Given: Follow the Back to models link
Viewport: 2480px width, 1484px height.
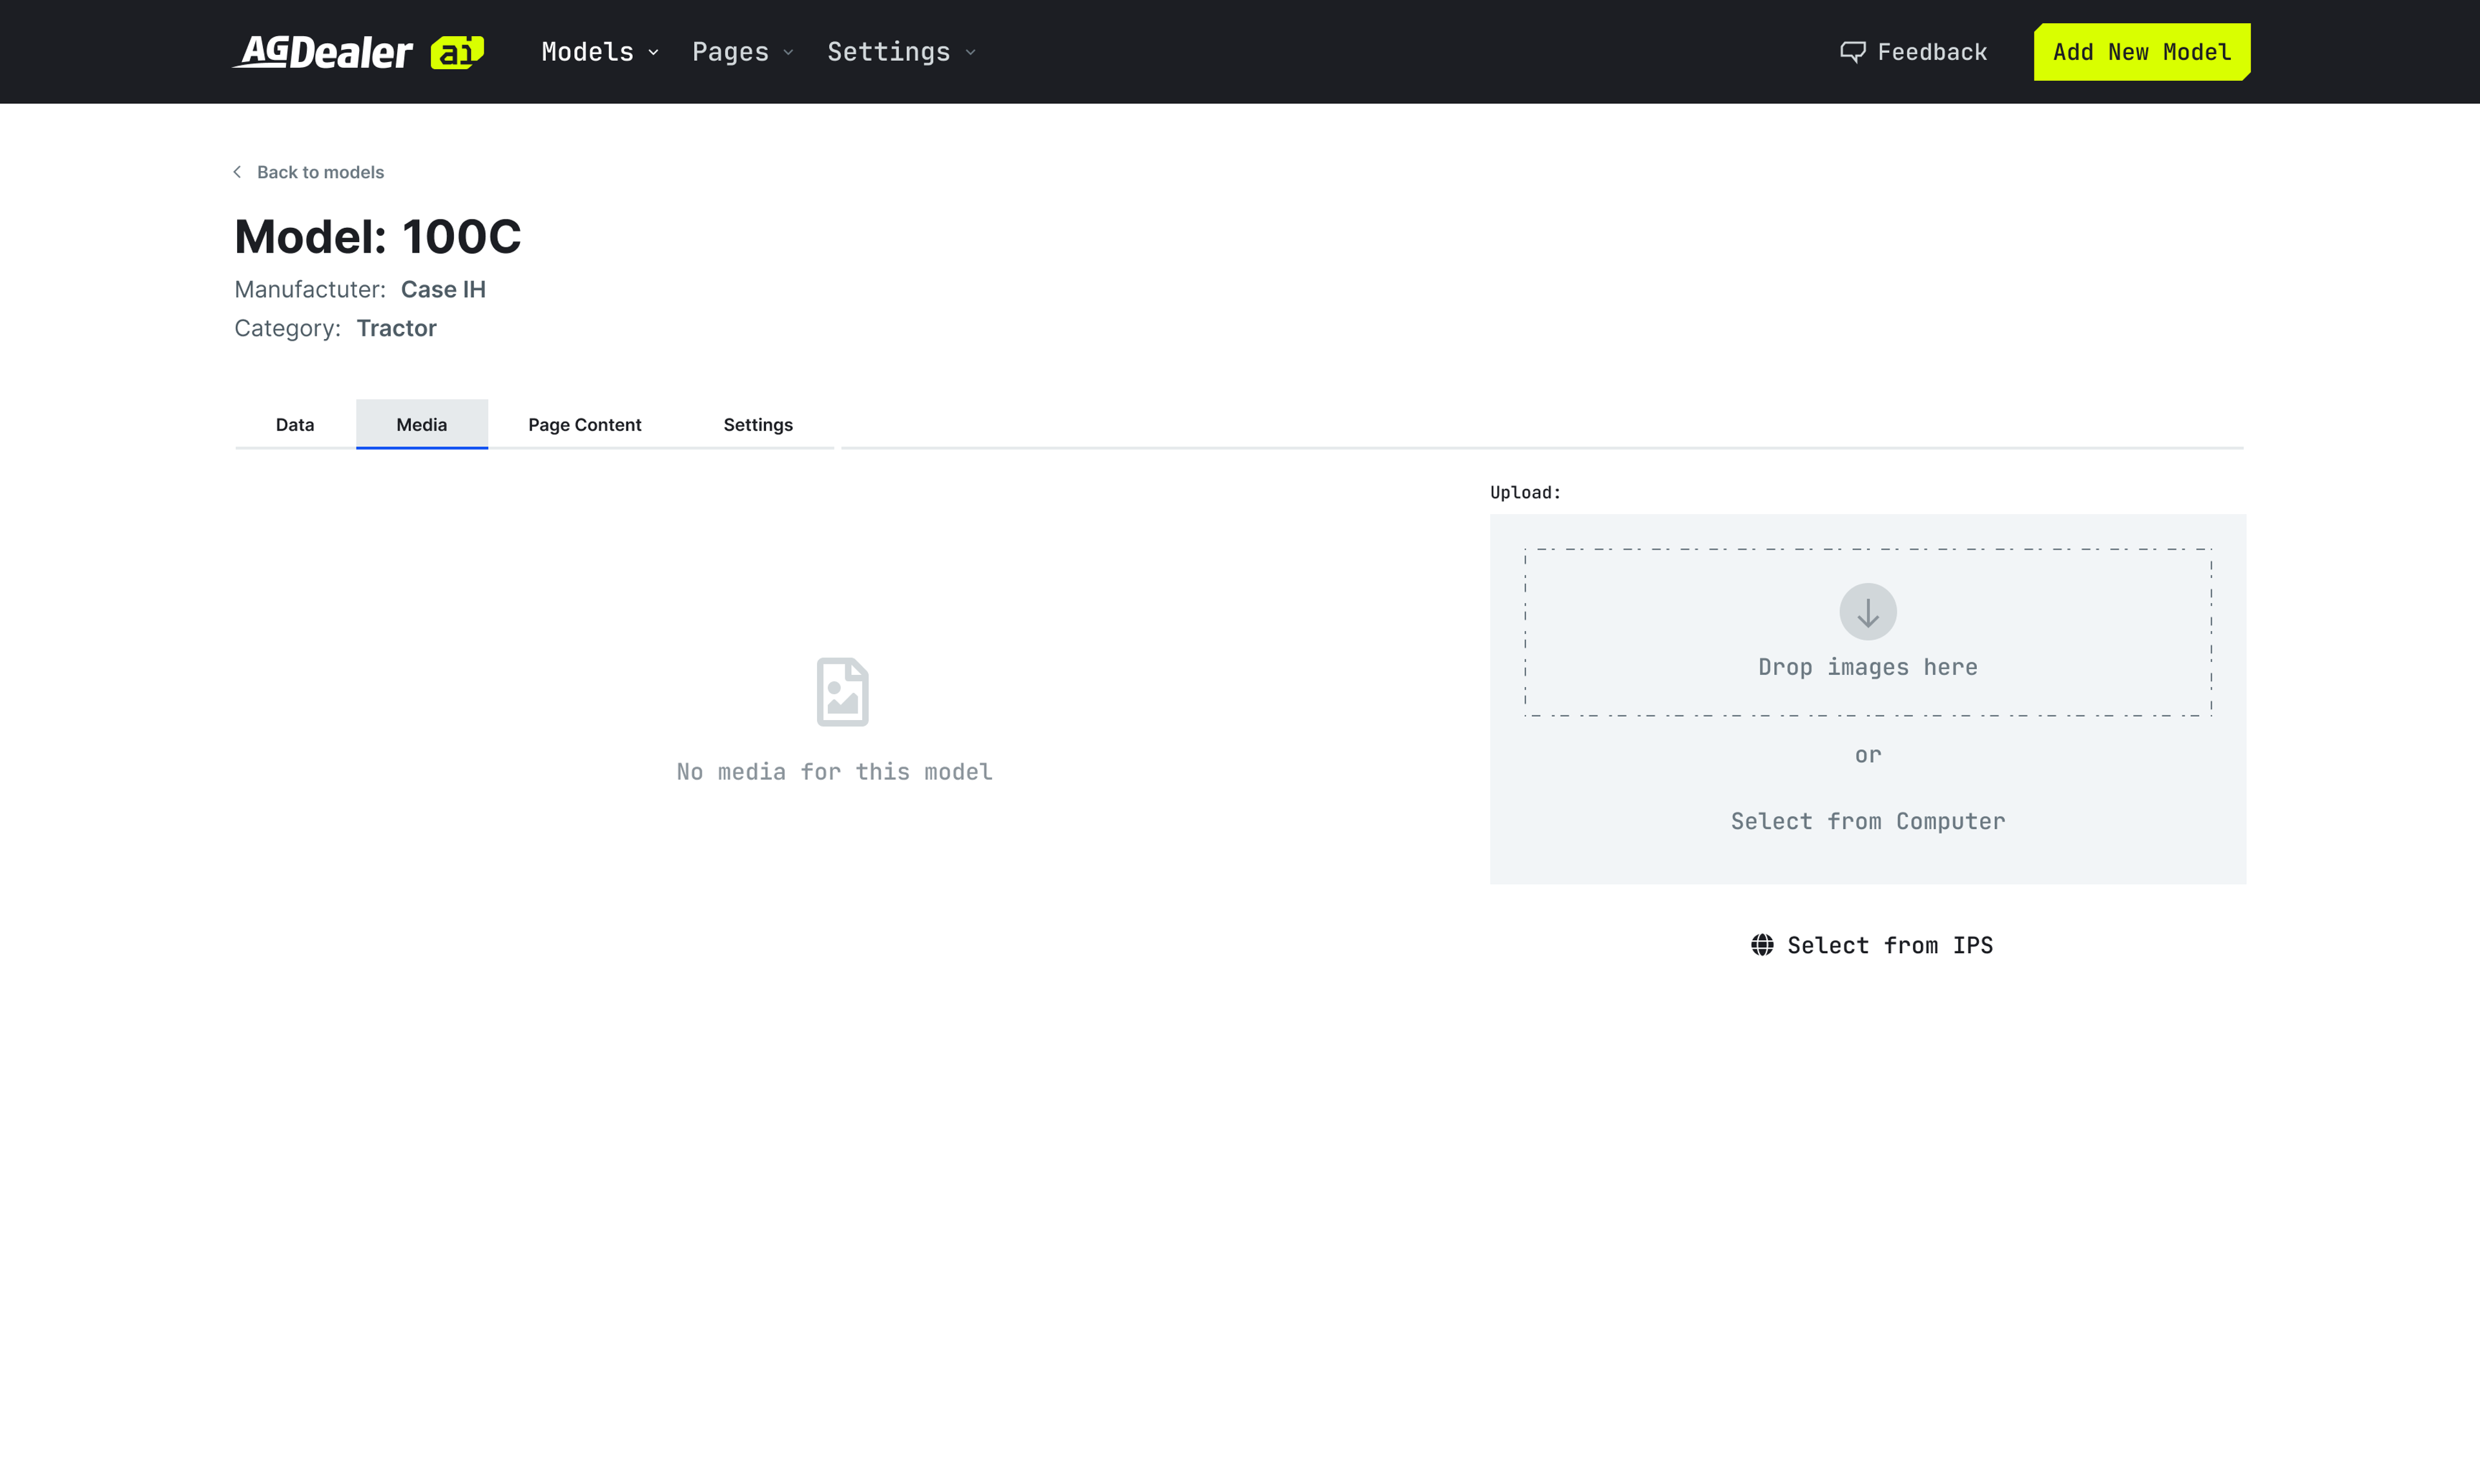Looking at the screenshot, I should click(320, 172).
